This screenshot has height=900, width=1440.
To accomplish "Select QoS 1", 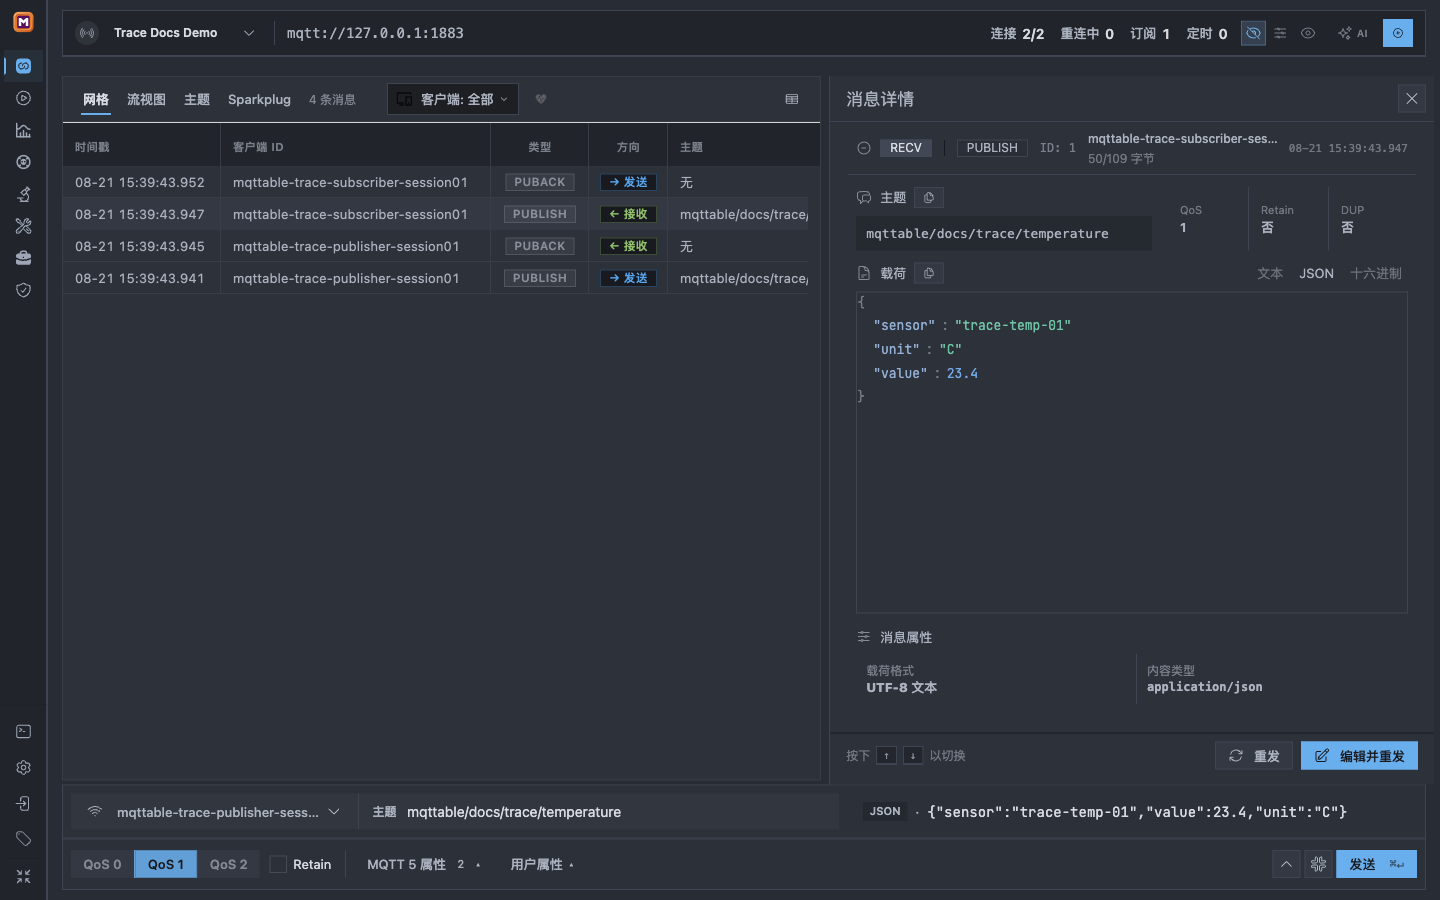I will pyautogui.click(x=166, y=864).
